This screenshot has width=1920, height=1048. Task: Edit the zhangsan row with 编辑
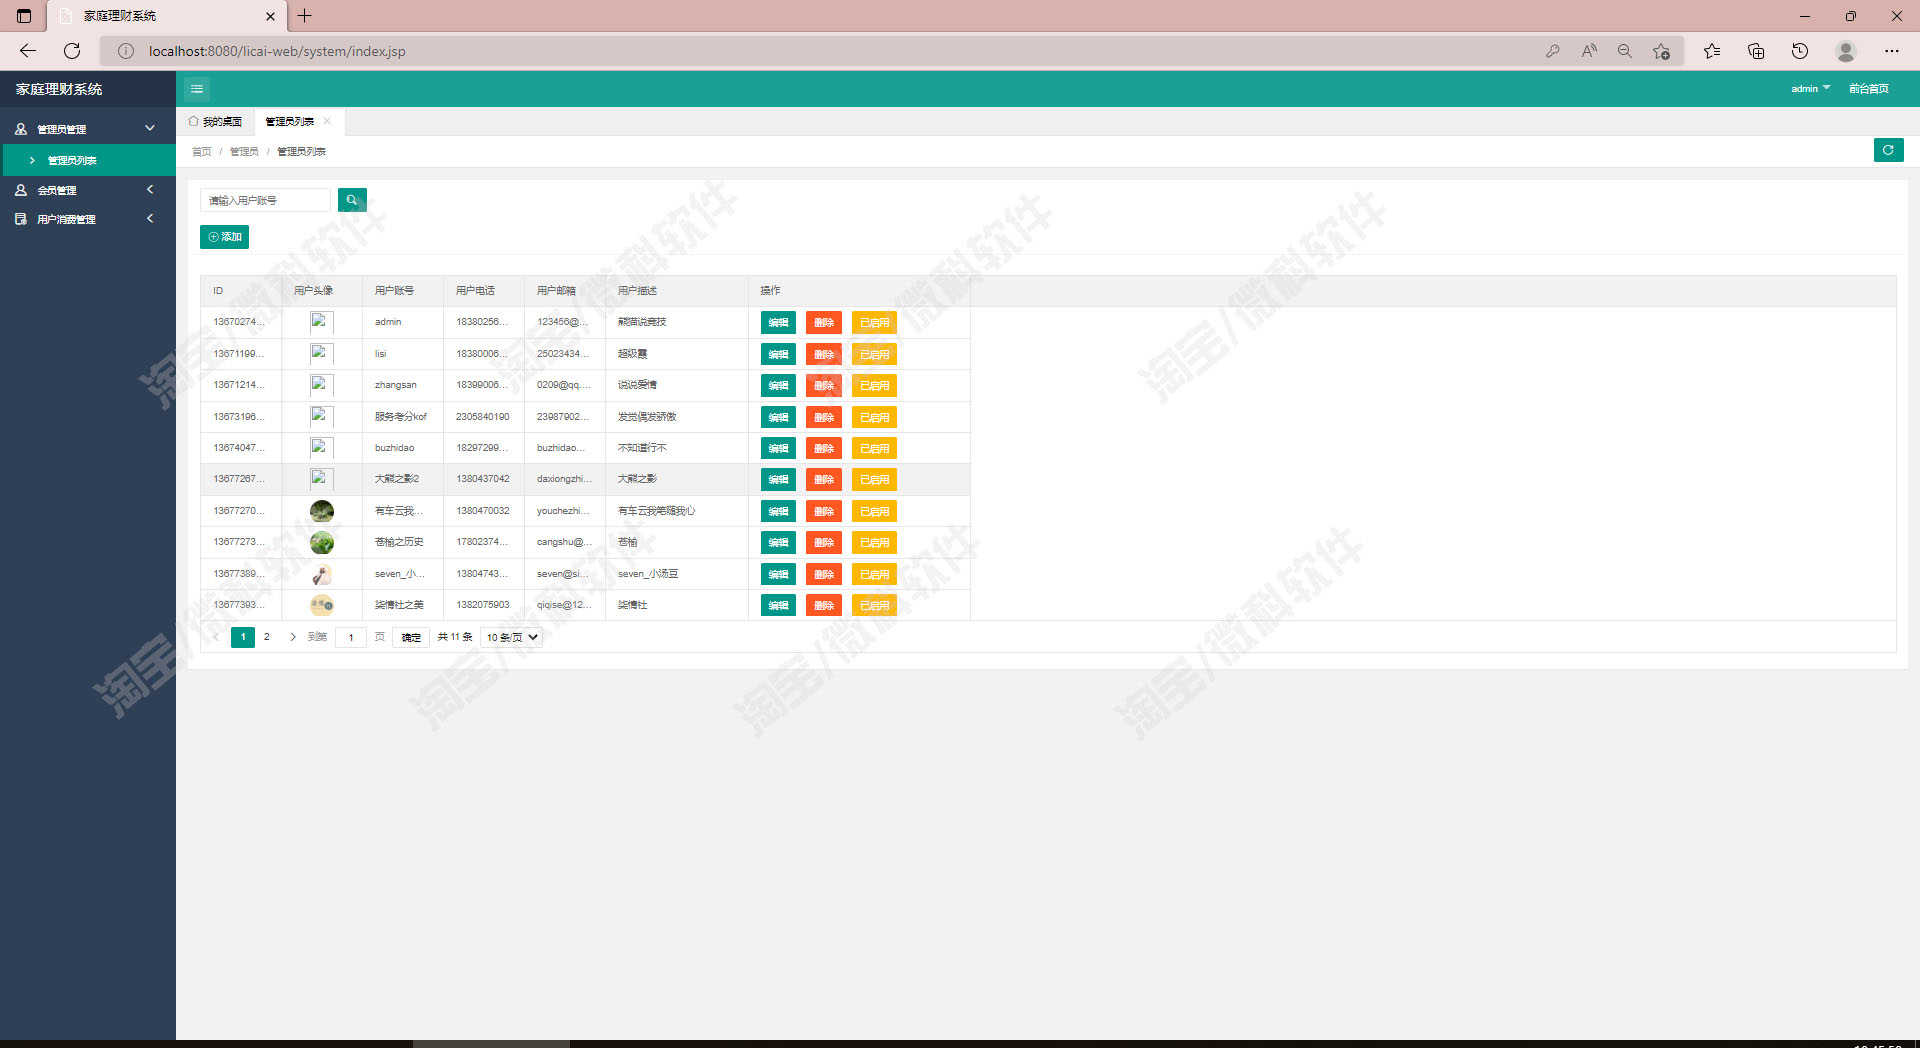778,386
